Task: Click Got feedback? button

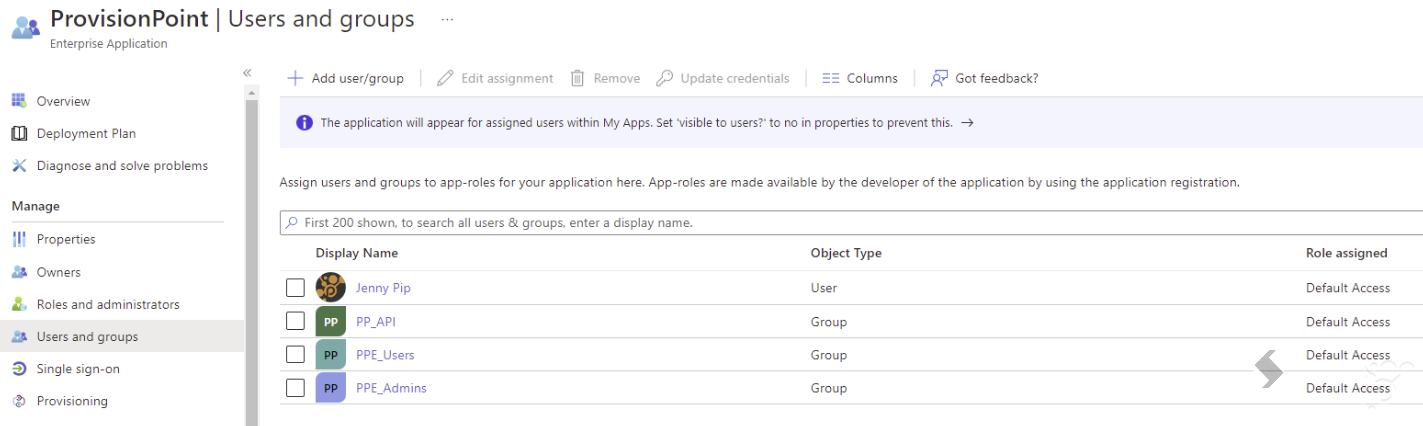Action: (x=985, y=78)
